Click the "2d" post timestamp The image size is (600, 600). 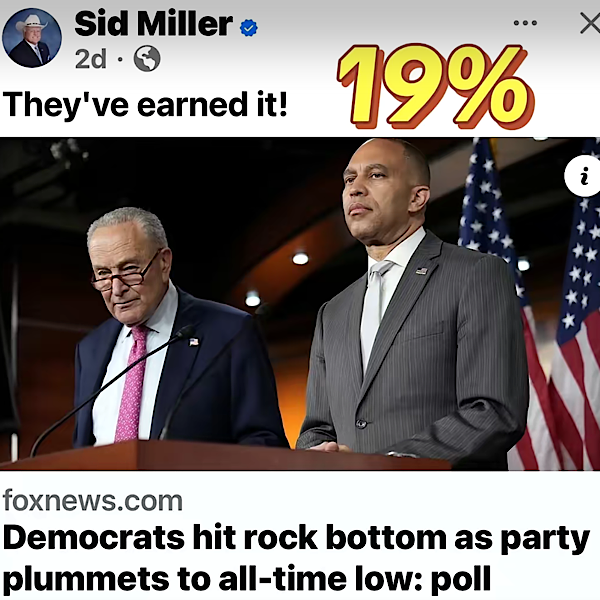[x=90, y=59]
